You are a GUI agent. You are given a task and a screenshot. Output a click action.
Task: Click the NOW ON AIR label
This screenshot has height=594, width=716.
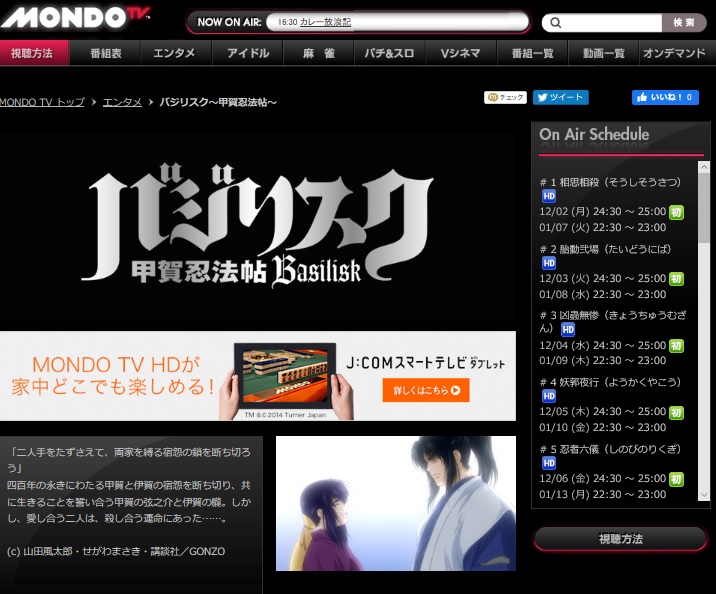(x=229, y=22)
